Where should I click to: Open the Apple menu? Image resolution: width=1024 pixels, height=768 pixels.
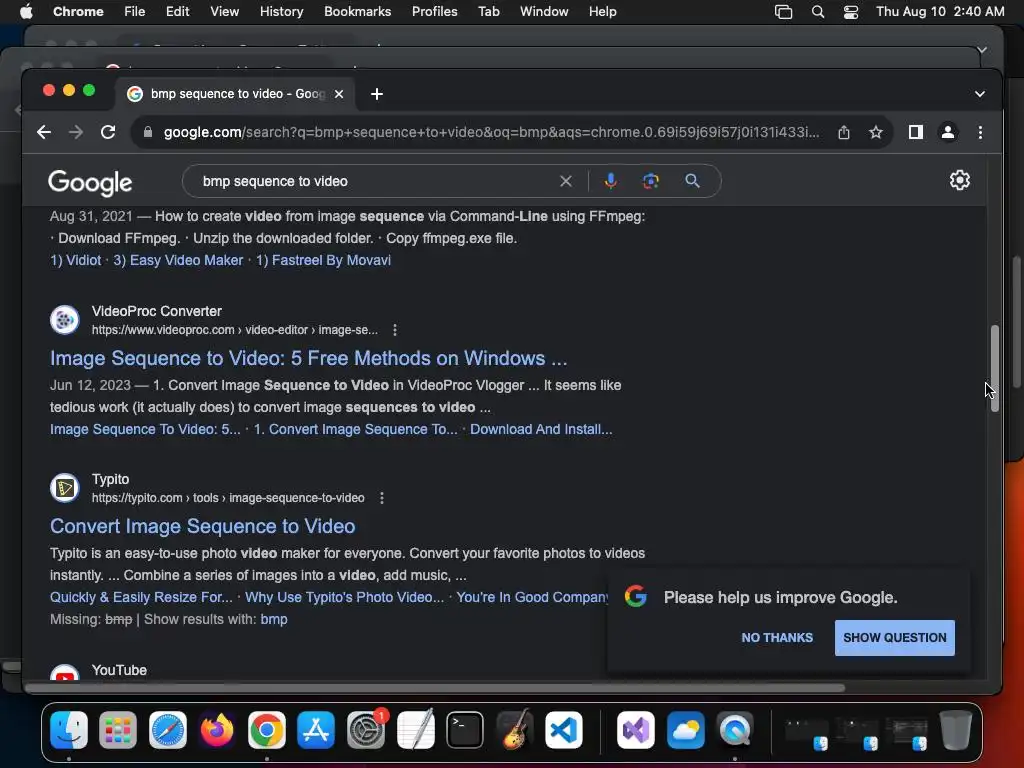(x=26, y=12)
